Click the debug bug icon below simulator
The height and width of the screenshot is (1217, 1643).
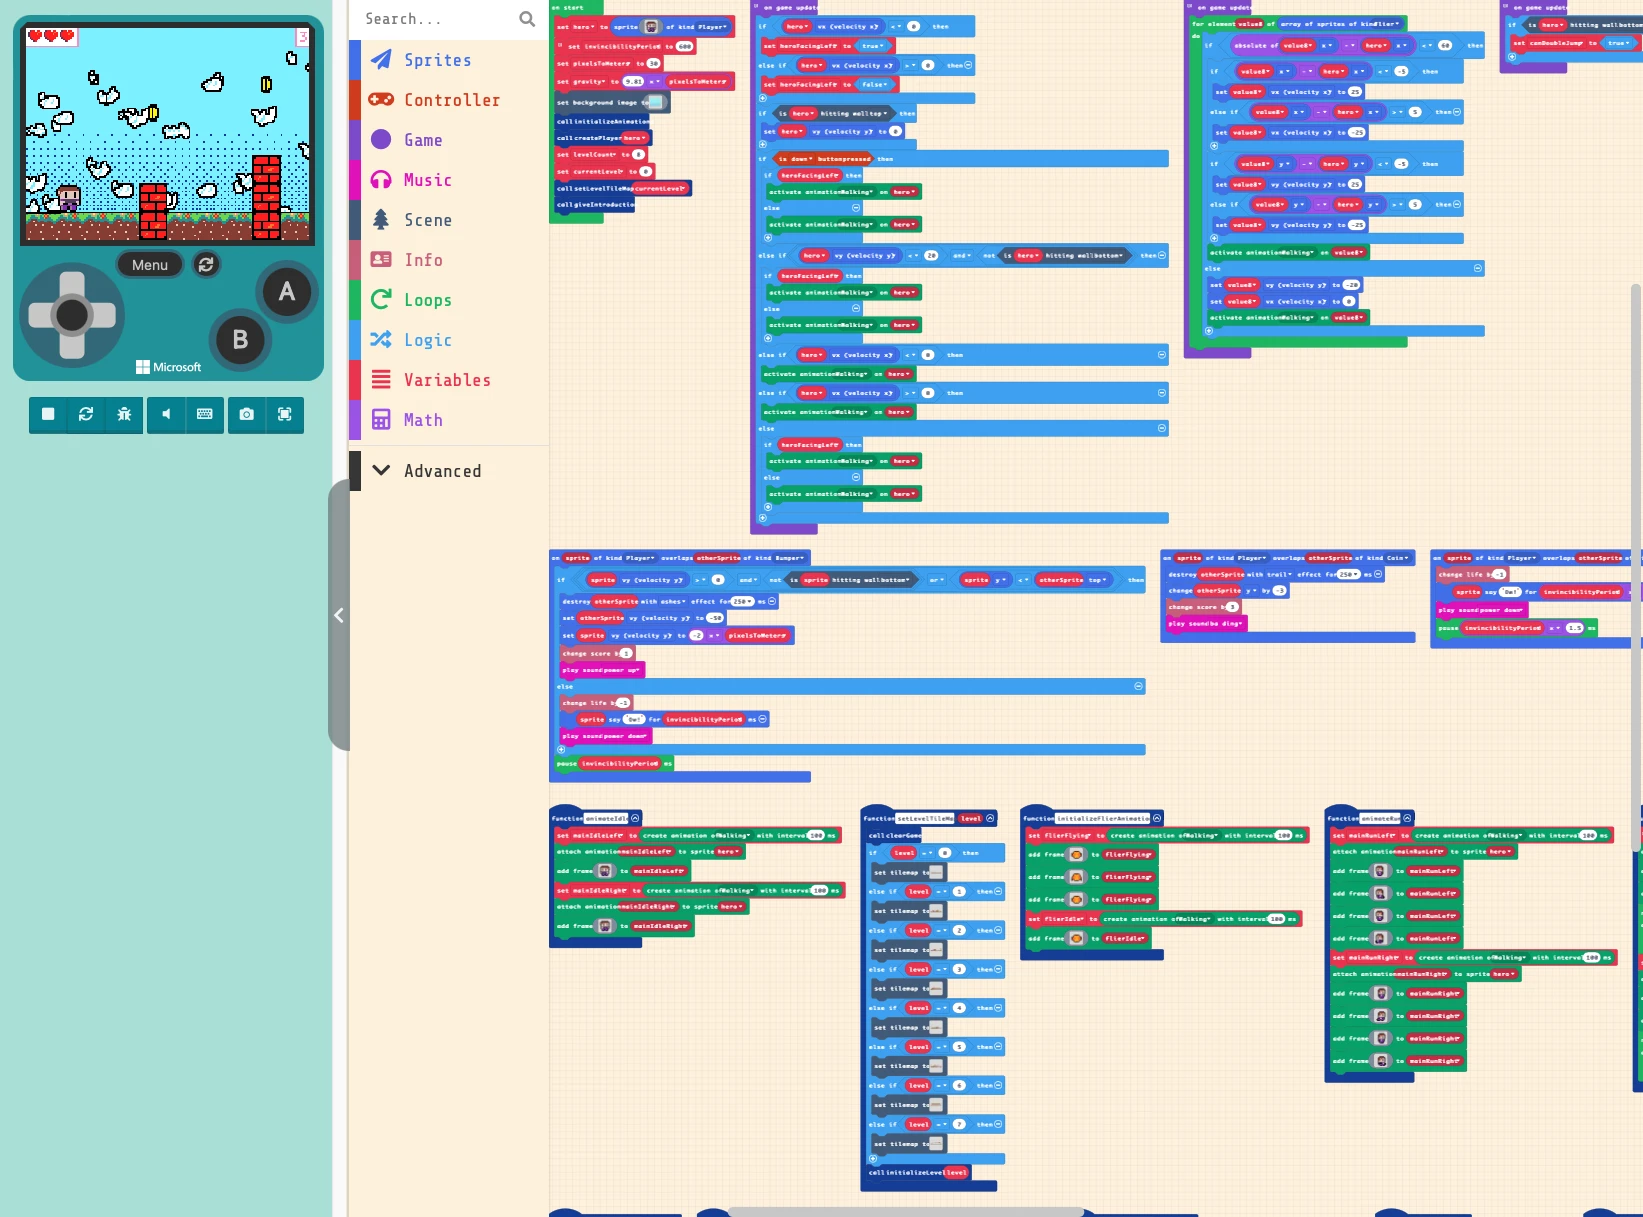(x=124, y=414)
